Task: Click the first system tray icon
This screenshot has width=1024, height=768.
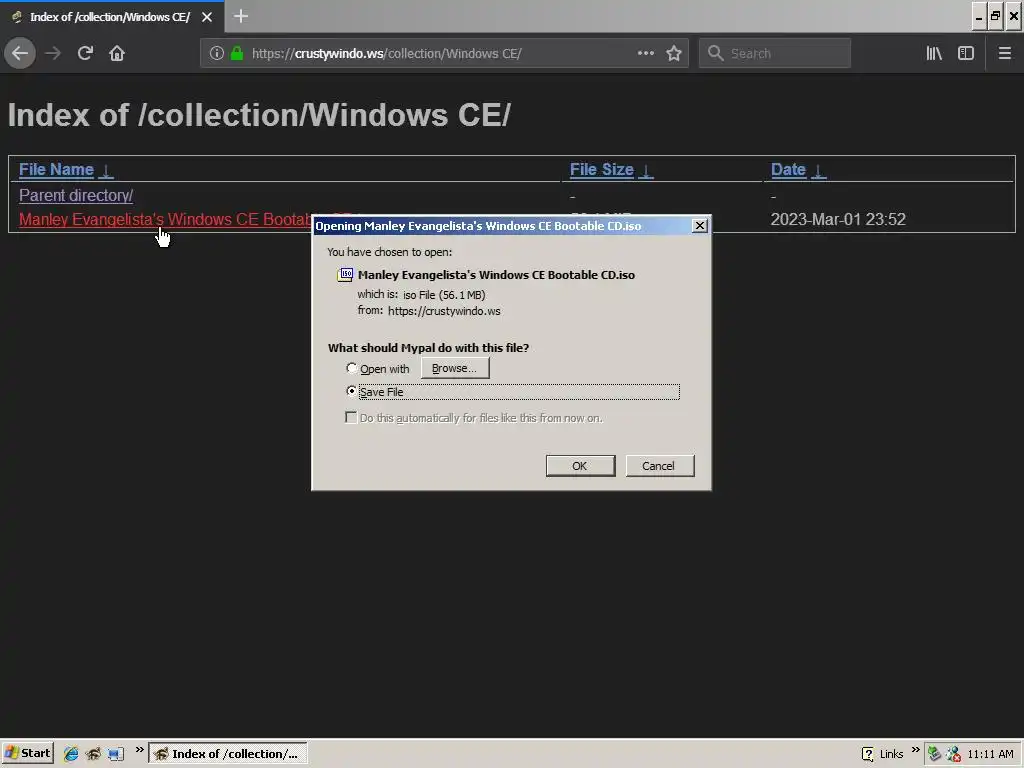Action: pos(935,754)
